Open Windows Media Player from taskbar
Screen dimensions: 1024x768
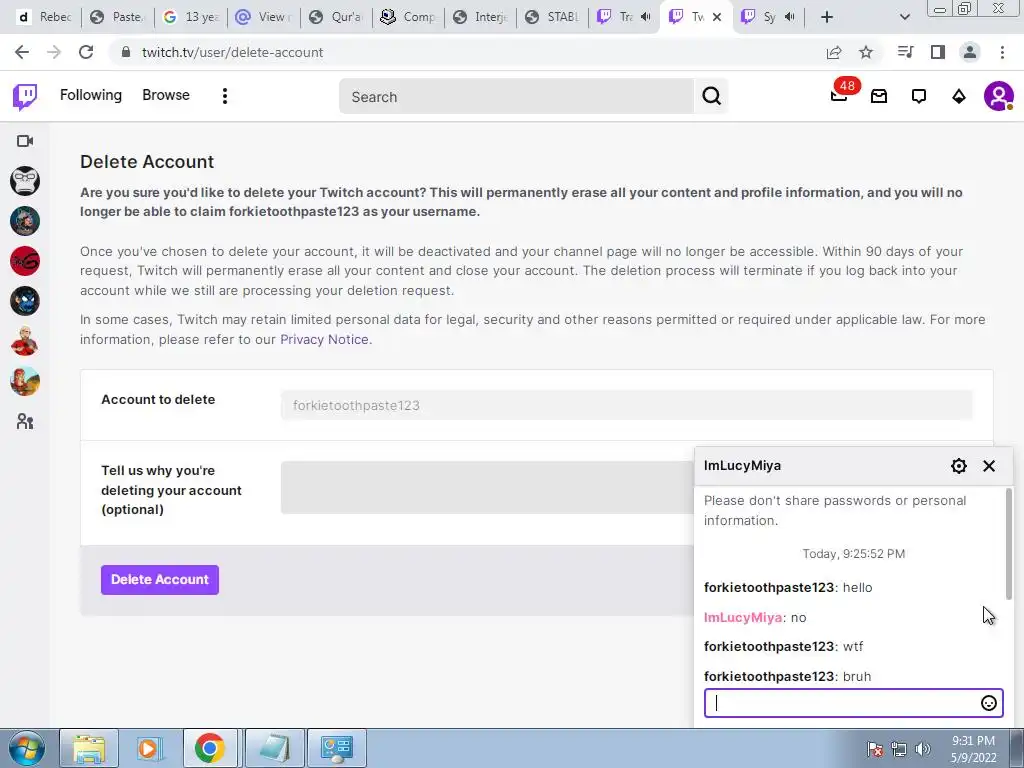tap(148, 748)
